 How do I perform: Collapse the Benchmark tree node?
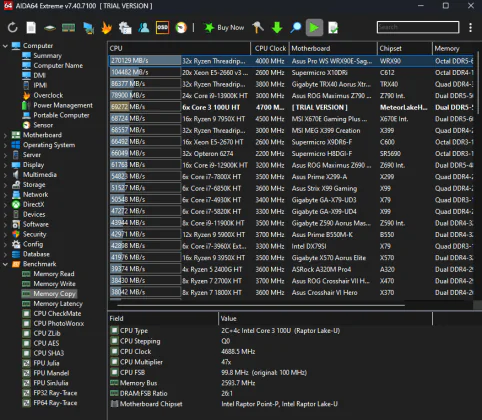point(5,264)
